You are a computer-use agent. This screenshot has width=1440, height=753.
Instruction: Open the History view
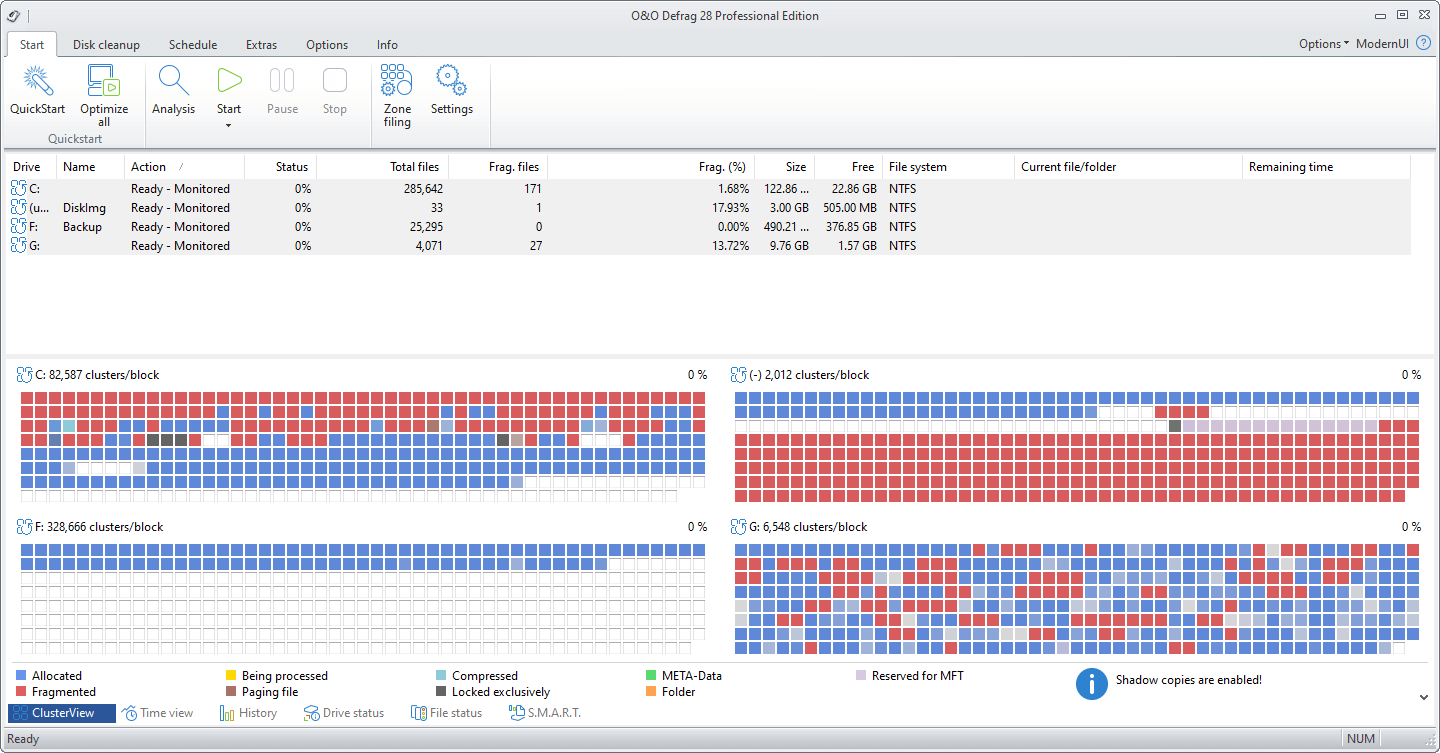coord(248,713)
